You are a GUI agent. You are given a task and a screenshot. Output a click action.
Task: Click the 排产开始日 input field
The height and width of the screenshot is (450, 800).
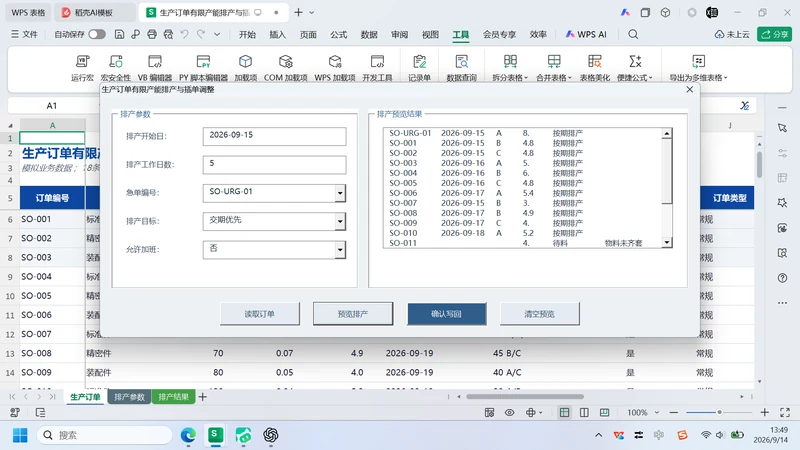click(x=274, y=136)
